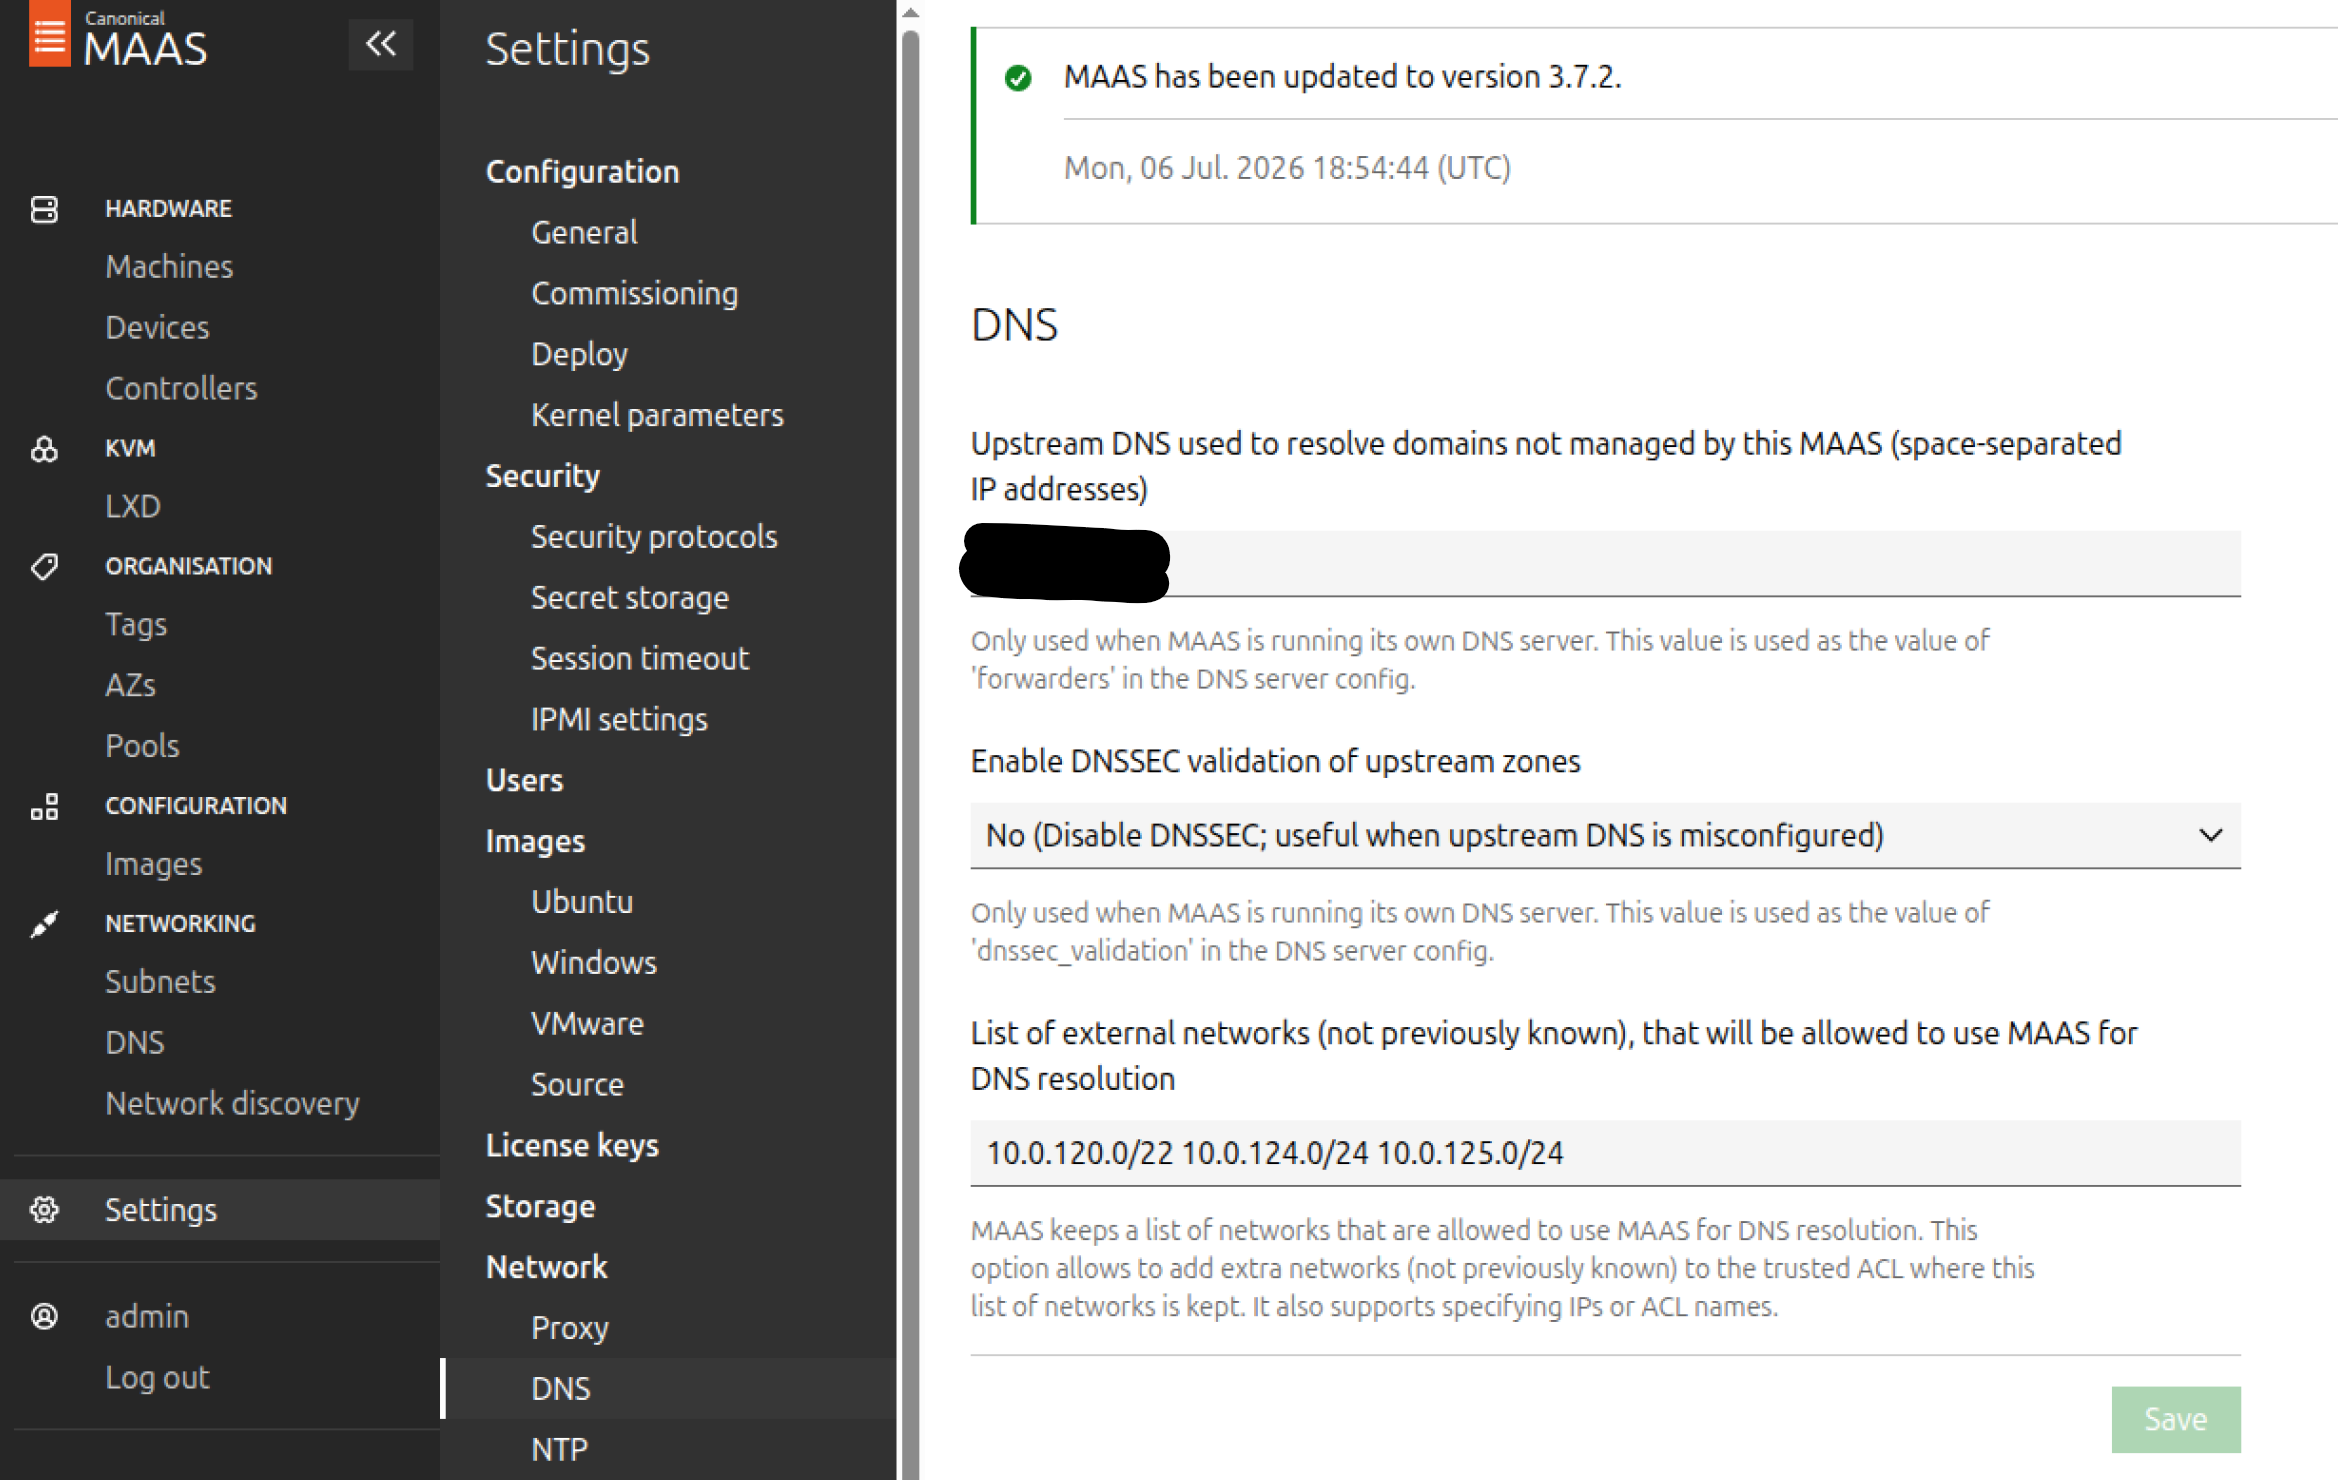
Task: Open VMware images settings
Action: pyautogui.click(x=587, y=1025)
